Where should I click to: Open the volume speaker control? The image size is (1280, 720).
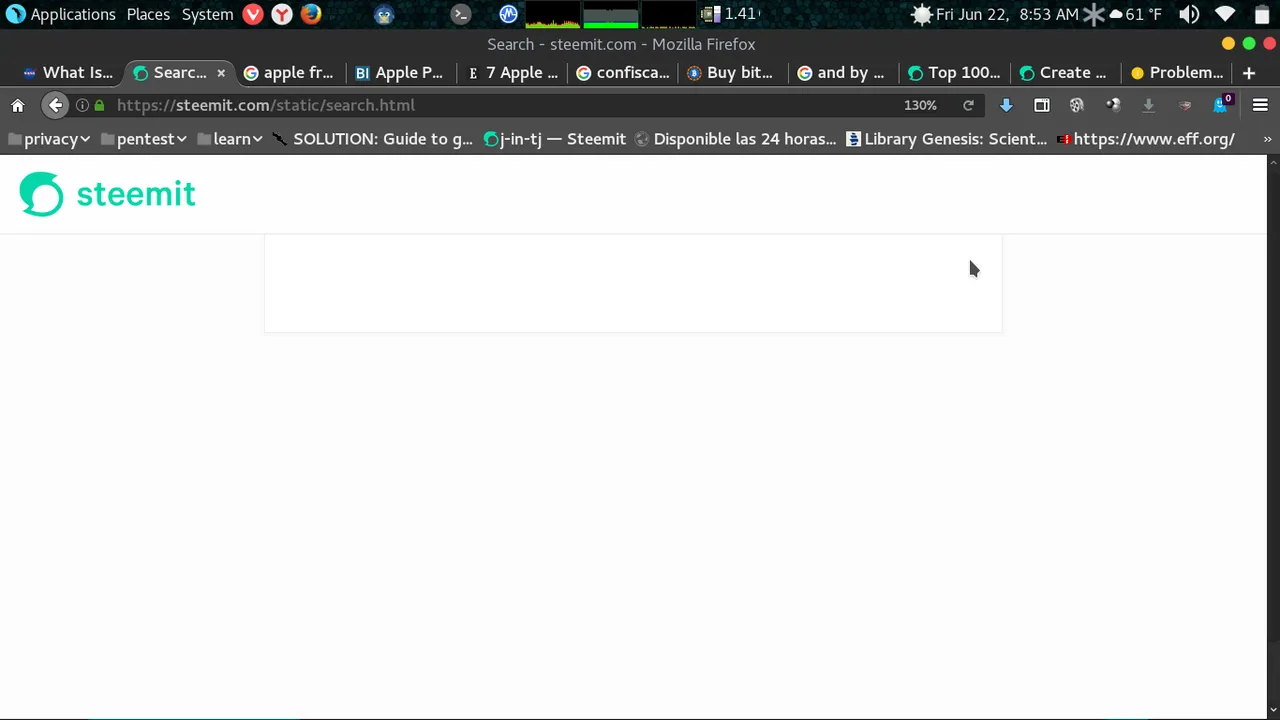1189,14
